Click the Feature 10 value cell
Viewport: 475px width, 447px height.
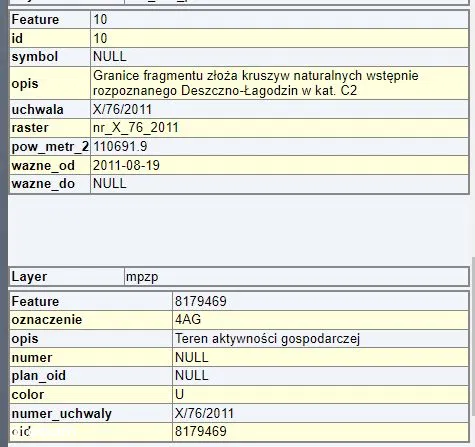279,20
